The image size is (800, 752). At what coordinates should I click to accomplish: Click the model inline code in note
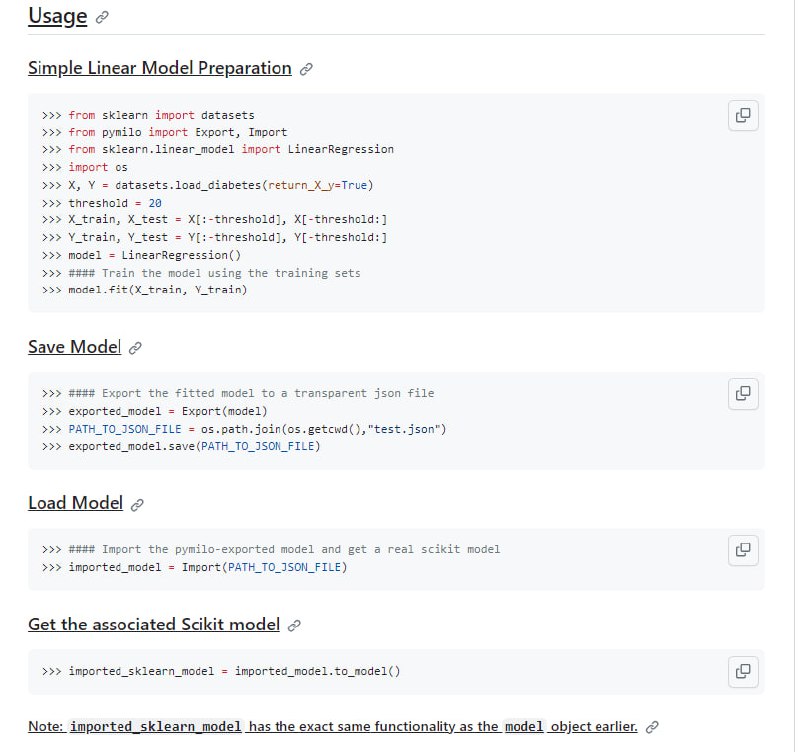pos(525,727)
